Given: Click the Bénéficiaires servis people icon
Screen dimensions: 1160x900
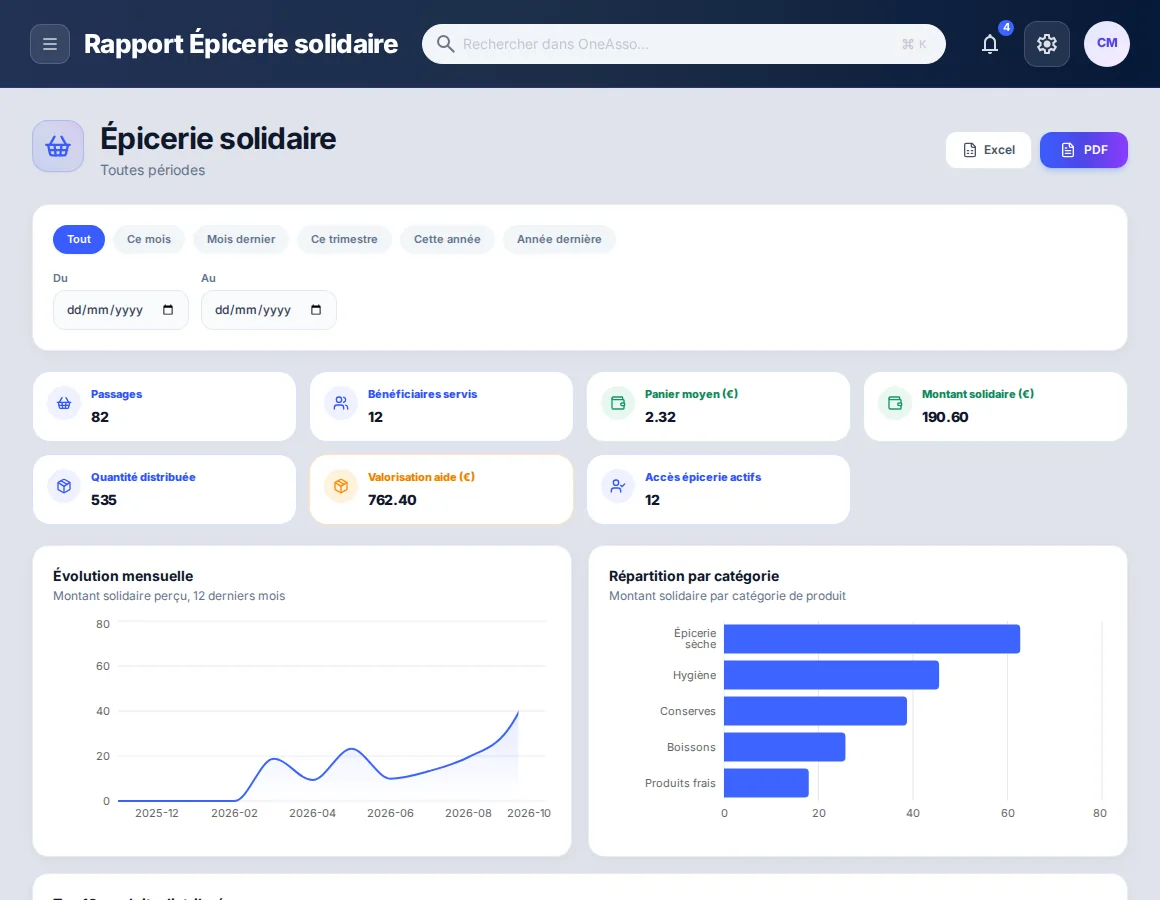Looking at the screenshot, I should point(341,403).
